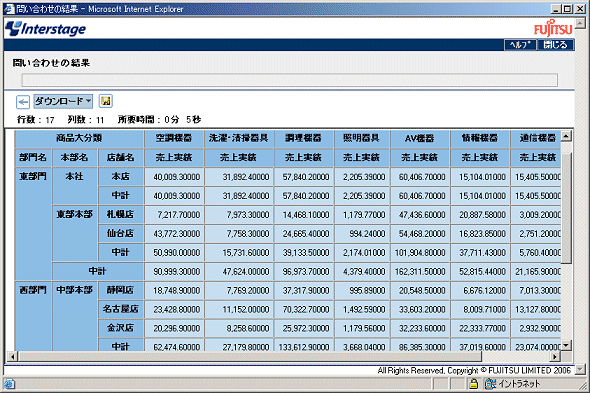This screenshot has height=393, width=590.
Task: Click value 162,311.50000 in AV機器 column
Action: click(420, 271)
